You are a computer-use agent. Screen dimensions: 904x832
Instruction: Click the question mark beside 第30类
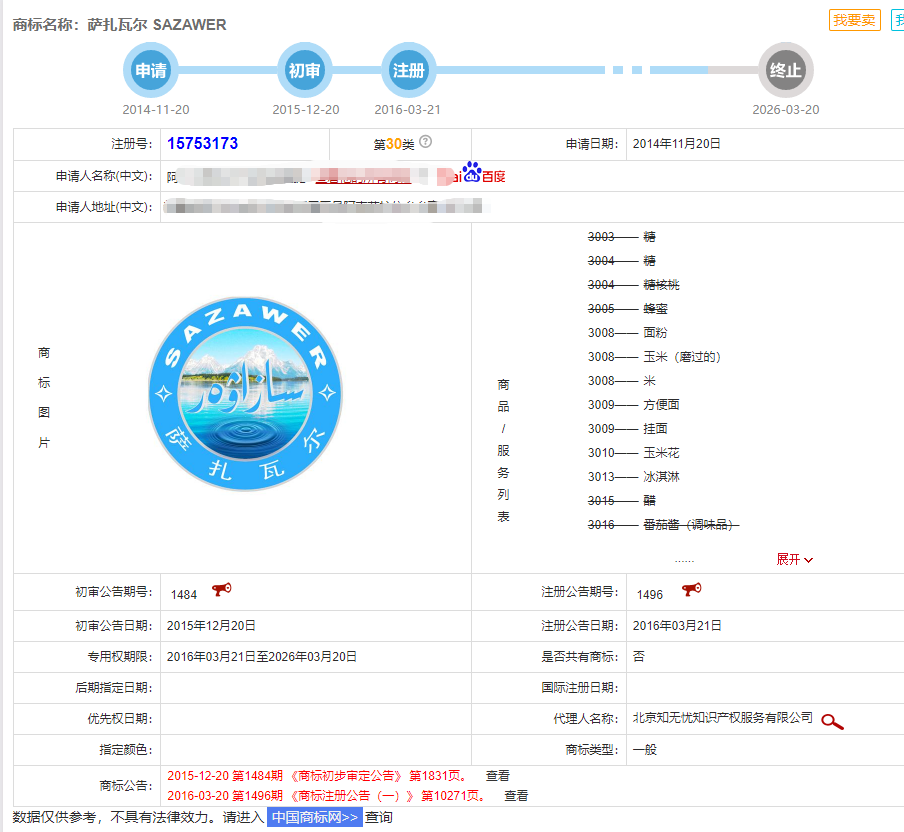click(x=425, y=142)
